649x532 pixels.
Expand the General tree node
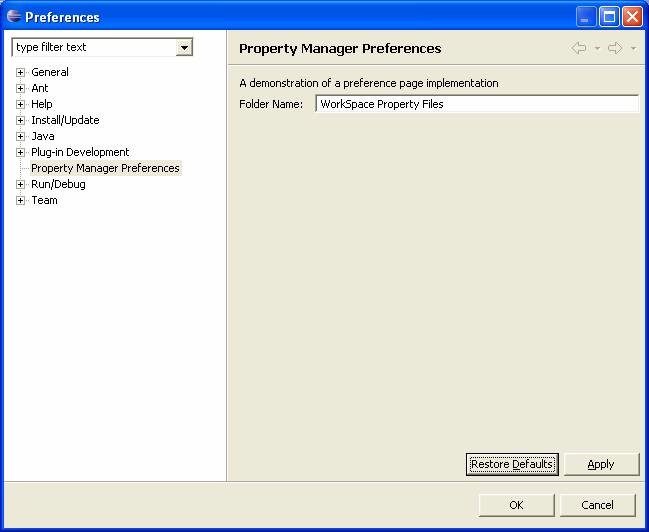(x=20, y=72)
